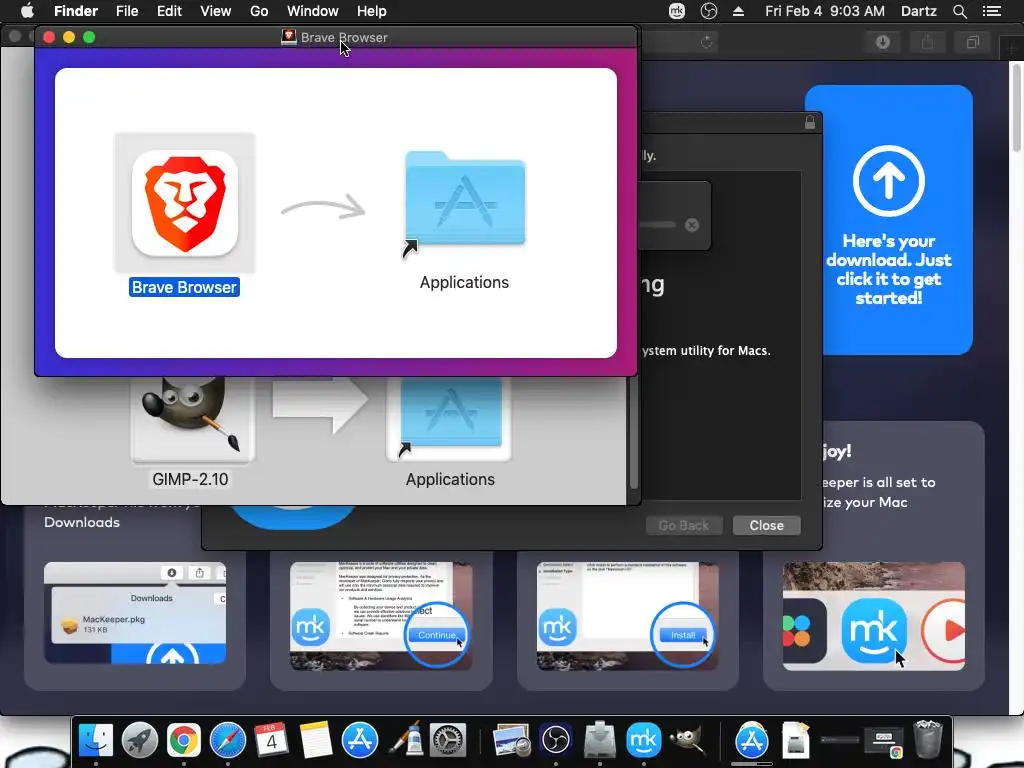This screenshot has height=768, width=1024.
Task: Open Launchpad from the Dock
Action: pos(140,740)
